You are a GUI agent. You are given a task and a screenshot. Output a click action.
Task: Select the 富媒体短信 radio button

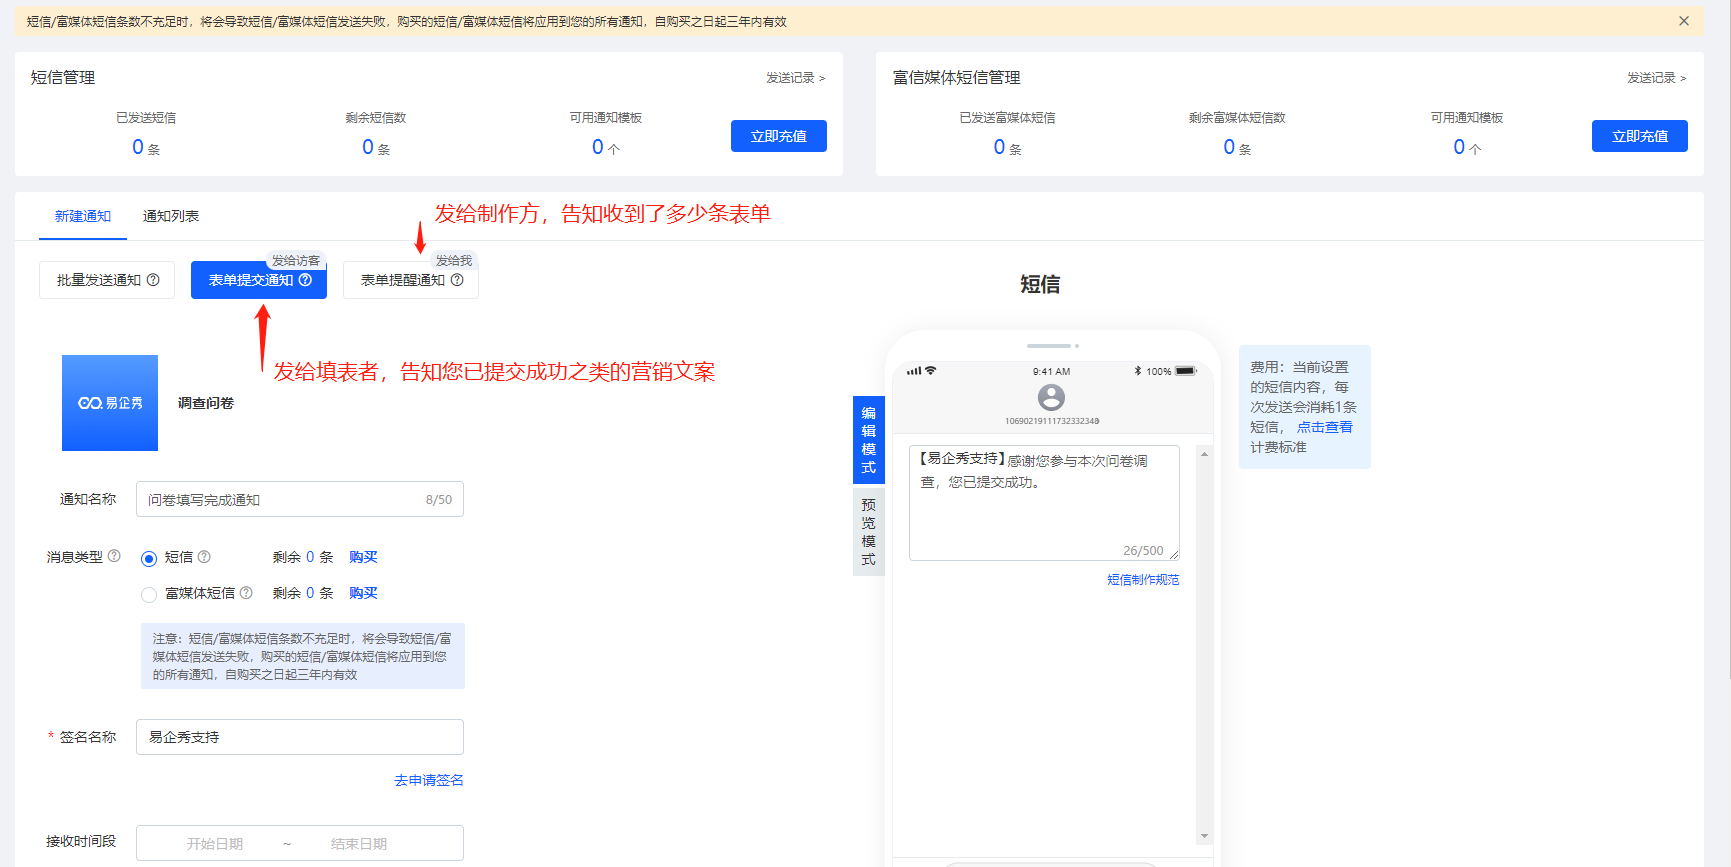tap(149, 595)
